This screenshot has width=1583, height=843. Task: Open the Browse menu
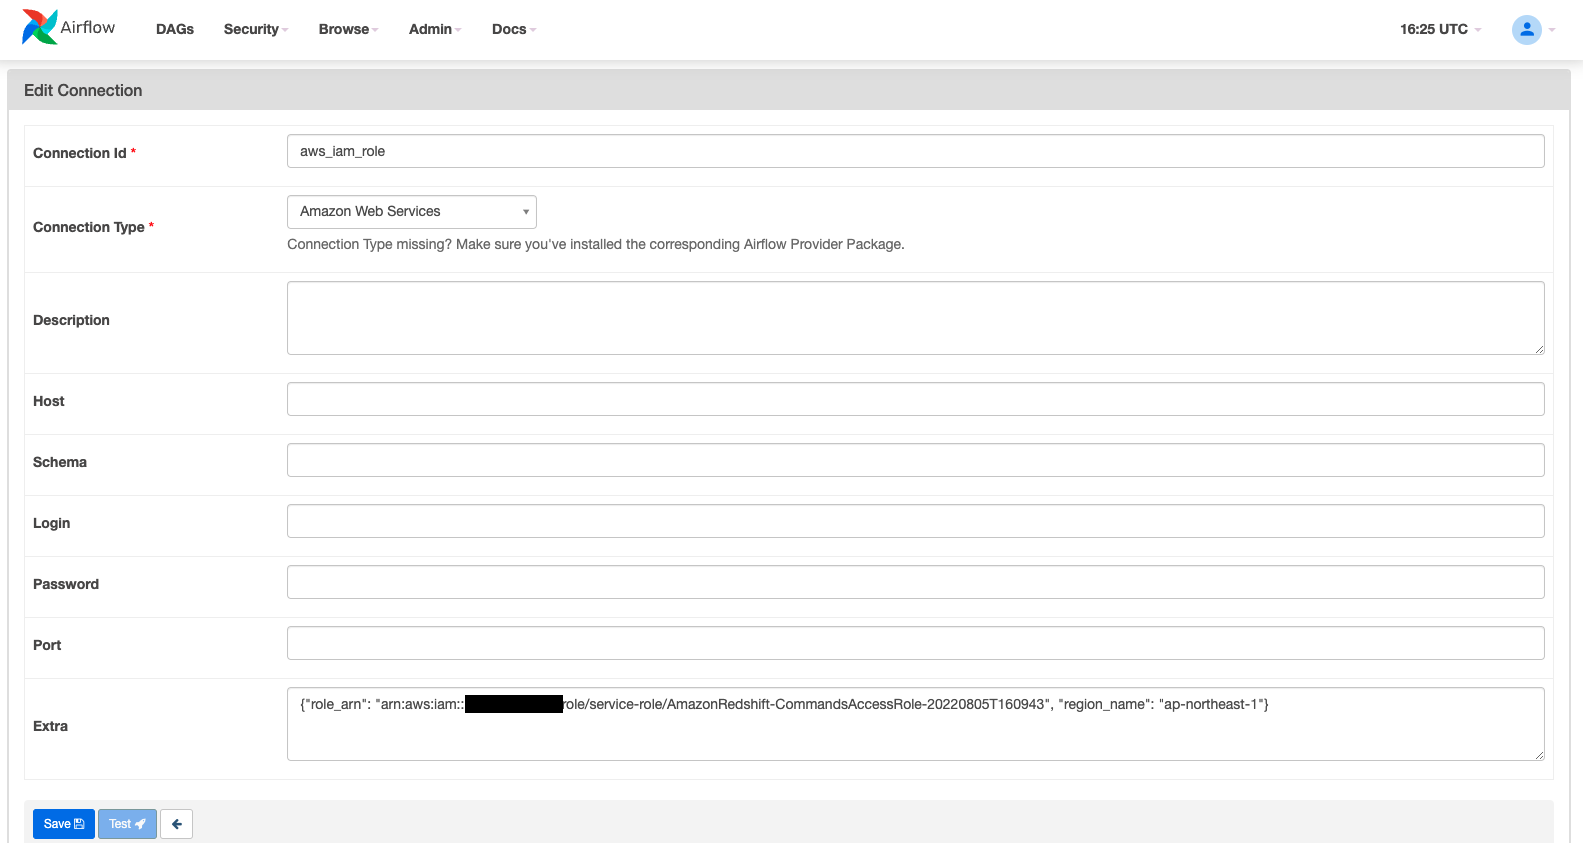pyautogui.click(x=348, y=29)
